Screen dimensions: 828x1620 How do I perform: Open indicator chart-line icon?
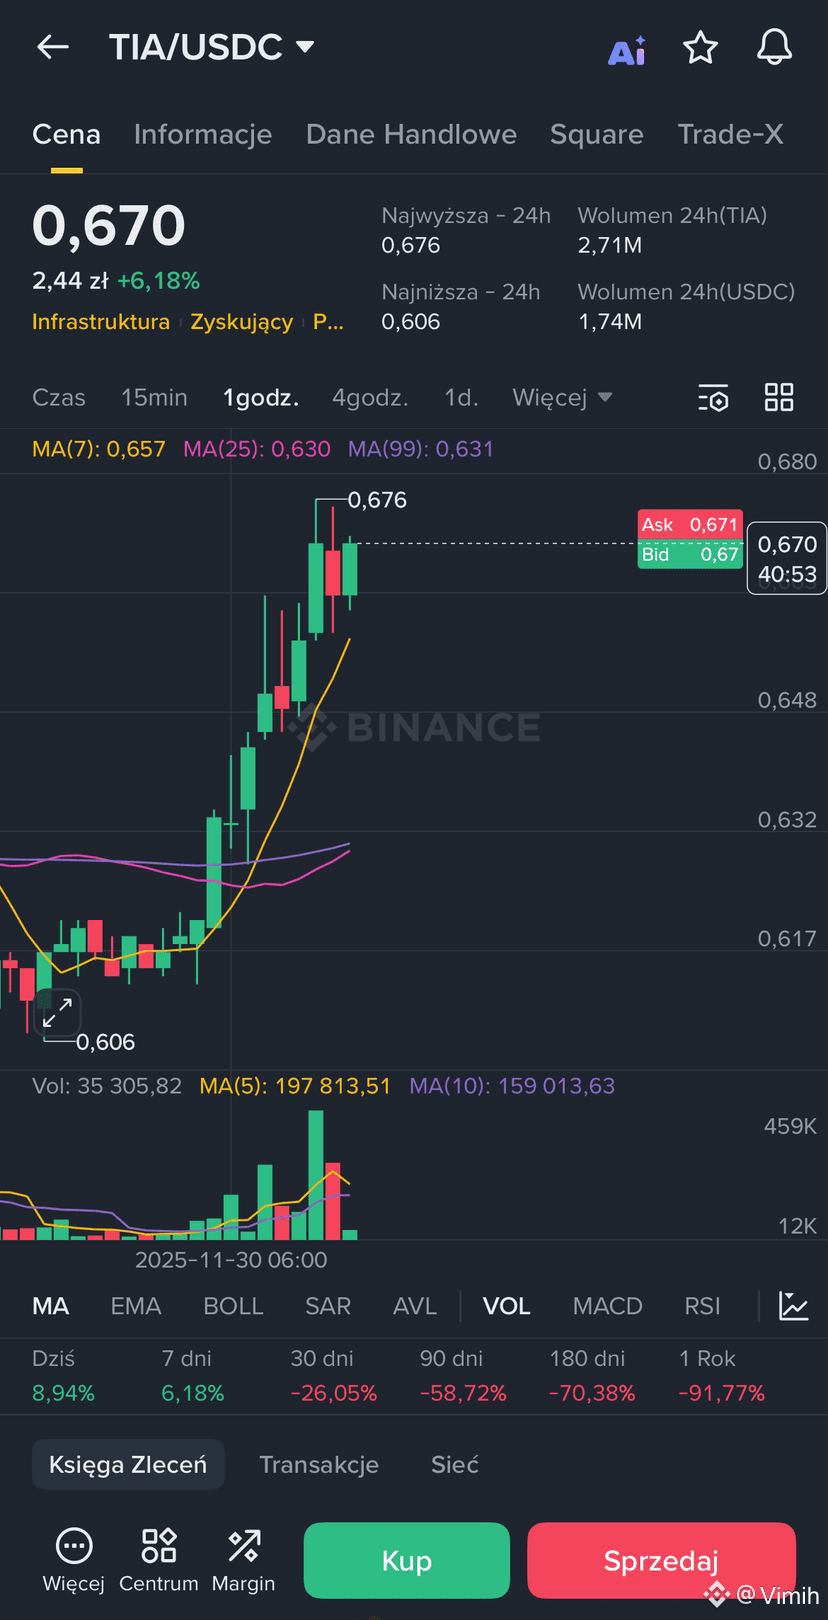pyautogui.click(x=794, y=1306)
